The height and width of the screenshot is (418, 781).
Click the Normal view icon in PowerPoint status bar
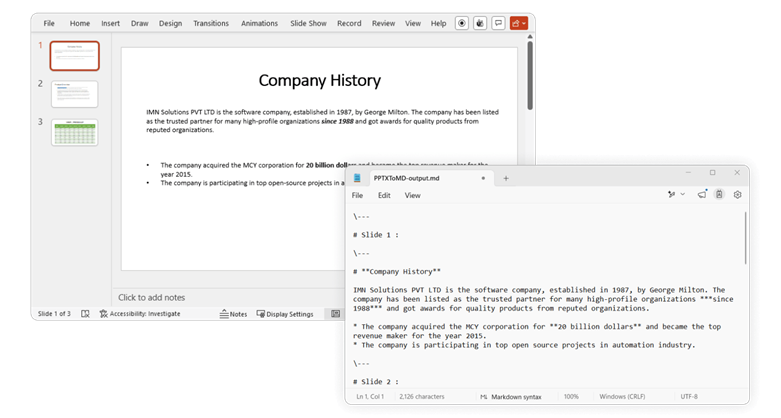[336, 313]
